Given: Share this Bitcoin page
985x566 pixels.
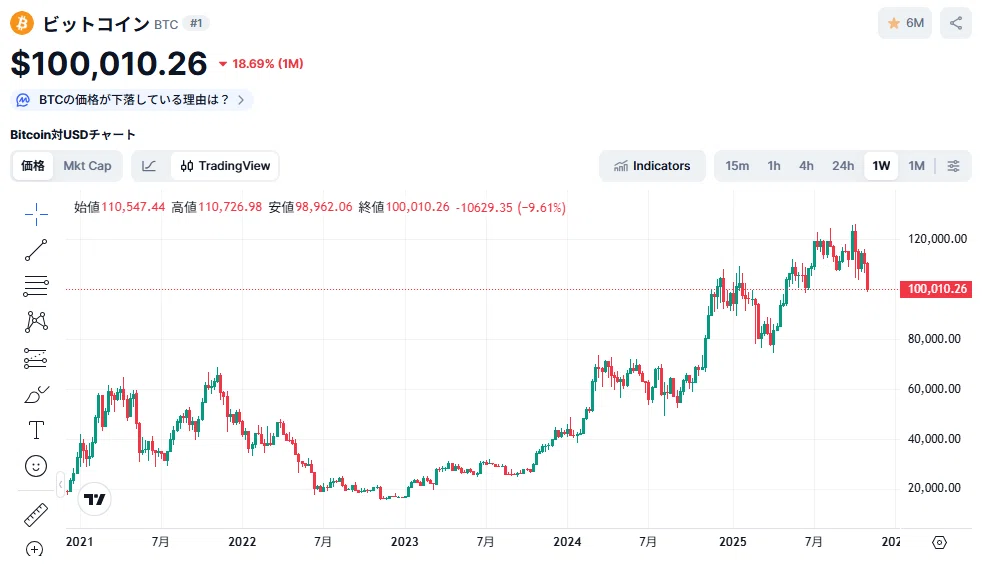Looking at the screenshot, I should coord(955,23).
